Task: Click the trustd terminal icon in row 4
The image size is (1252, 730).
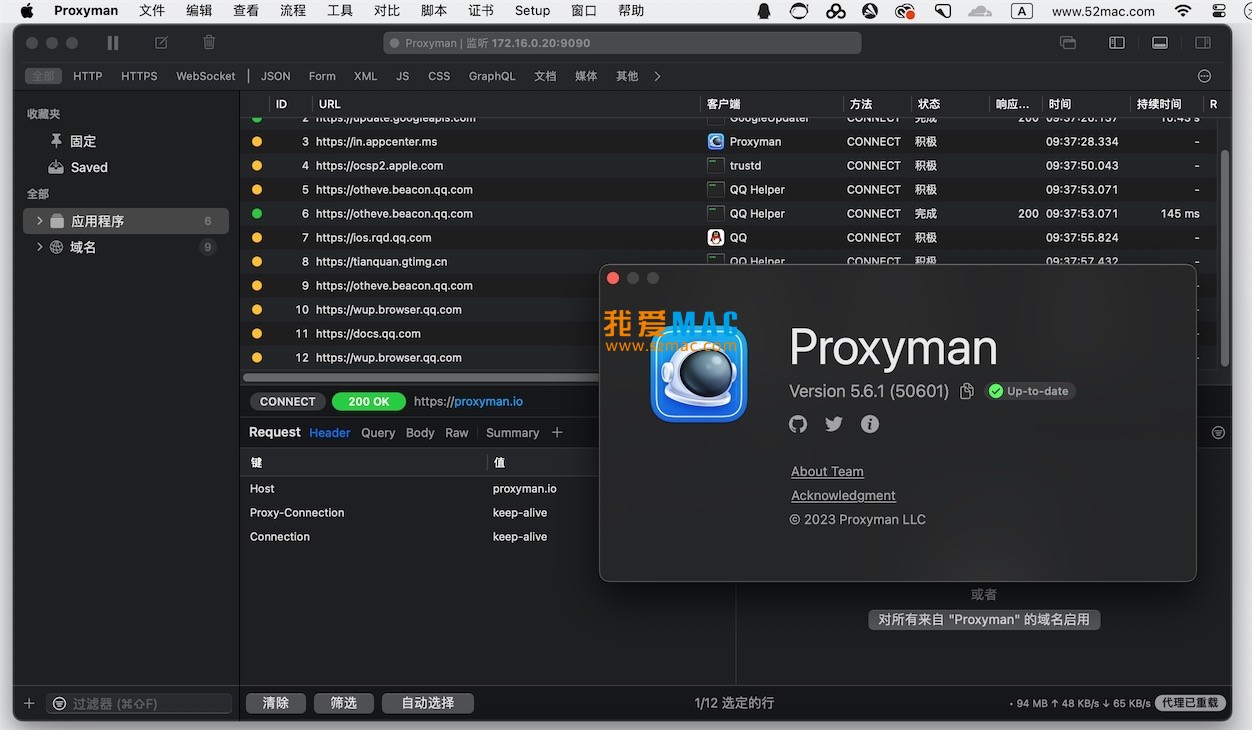Action: click(x=716, y=166)
